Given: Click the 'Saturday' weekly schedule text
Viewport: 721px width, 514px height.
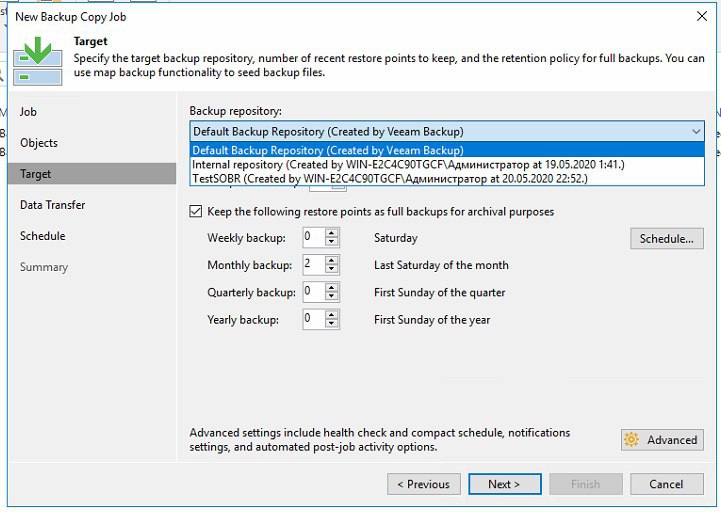Looking at the screenshot, I should (396, 238).
